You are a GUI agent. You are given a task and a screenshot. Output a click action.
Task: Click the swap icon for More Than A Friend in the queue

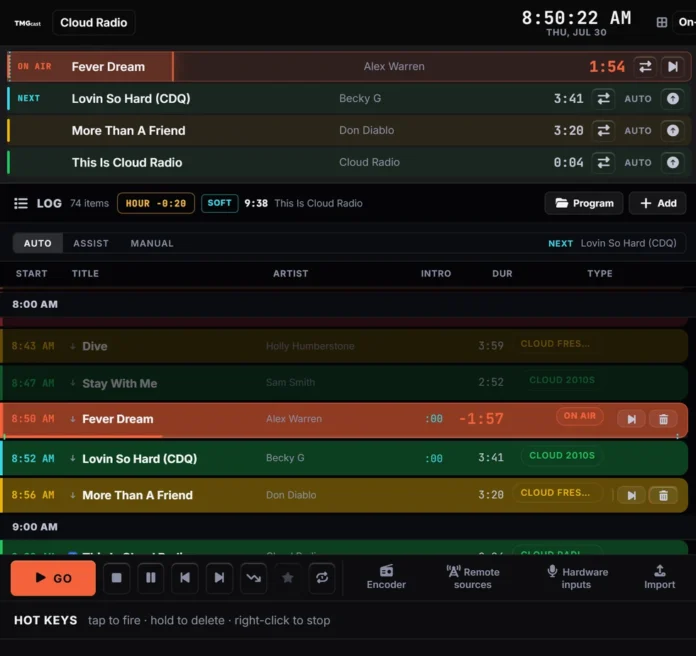(x=603, y=130)
